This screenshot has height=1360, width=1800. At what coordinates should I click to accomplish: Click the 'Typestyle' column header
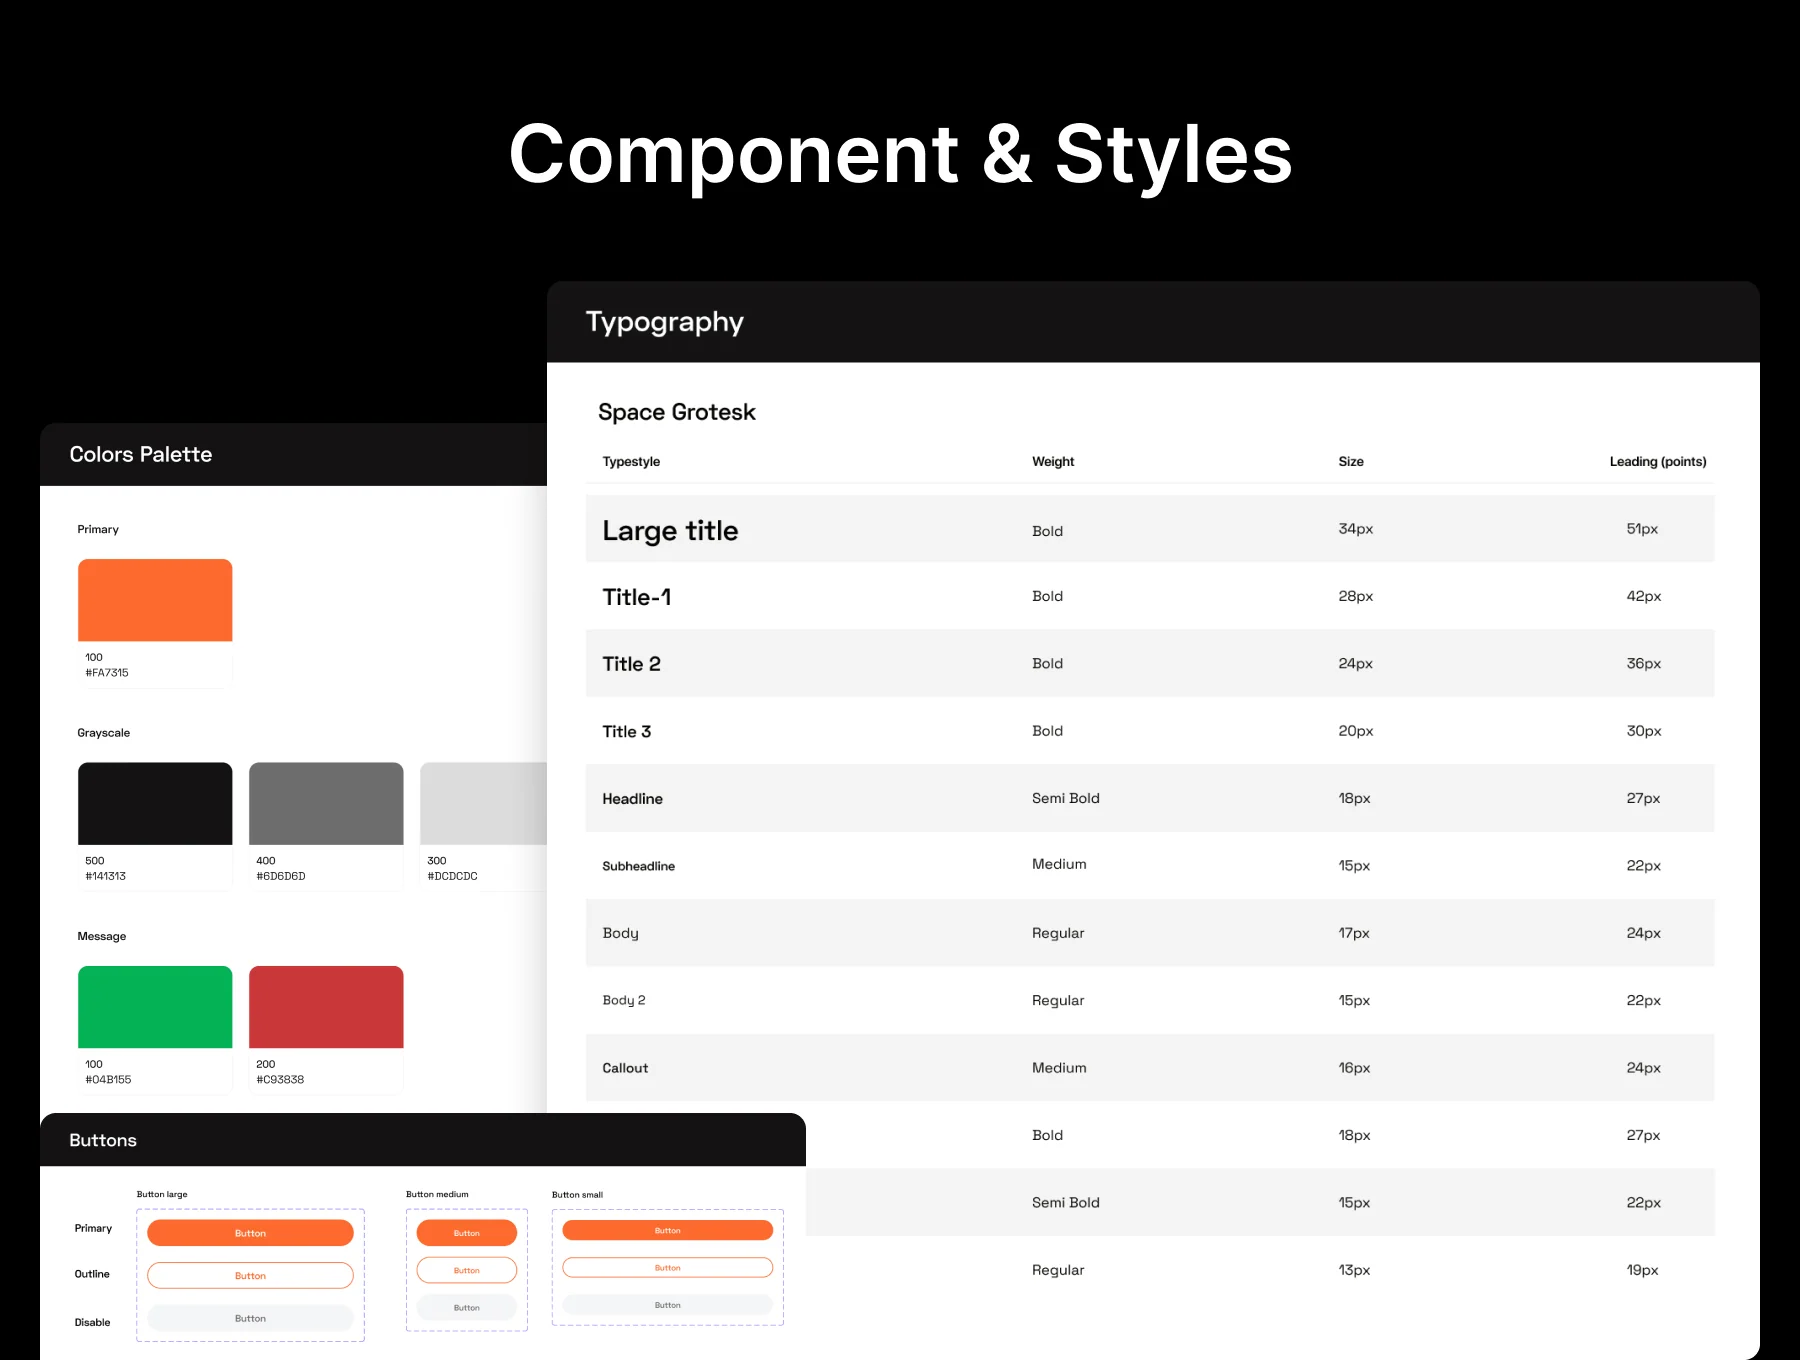[631, 461]
